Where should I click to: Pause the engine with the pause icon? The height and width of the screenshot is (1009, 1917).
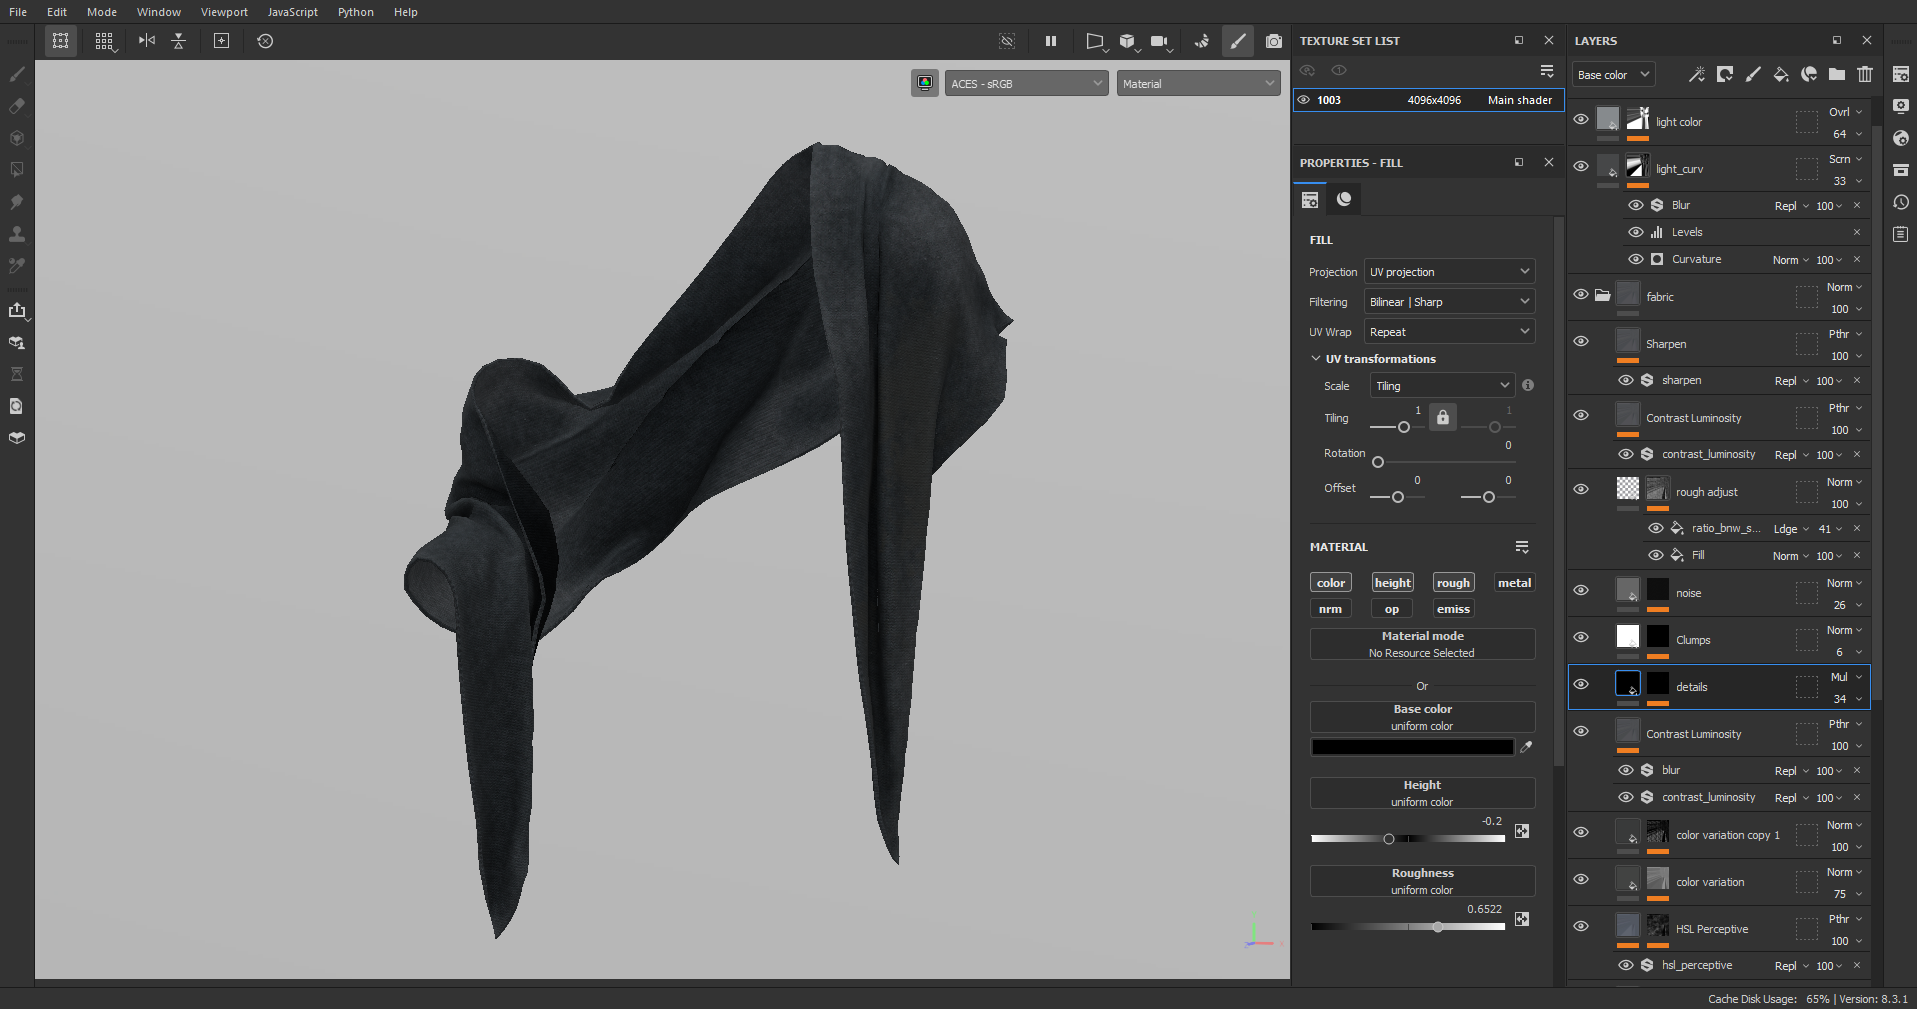pos(1050,41)
